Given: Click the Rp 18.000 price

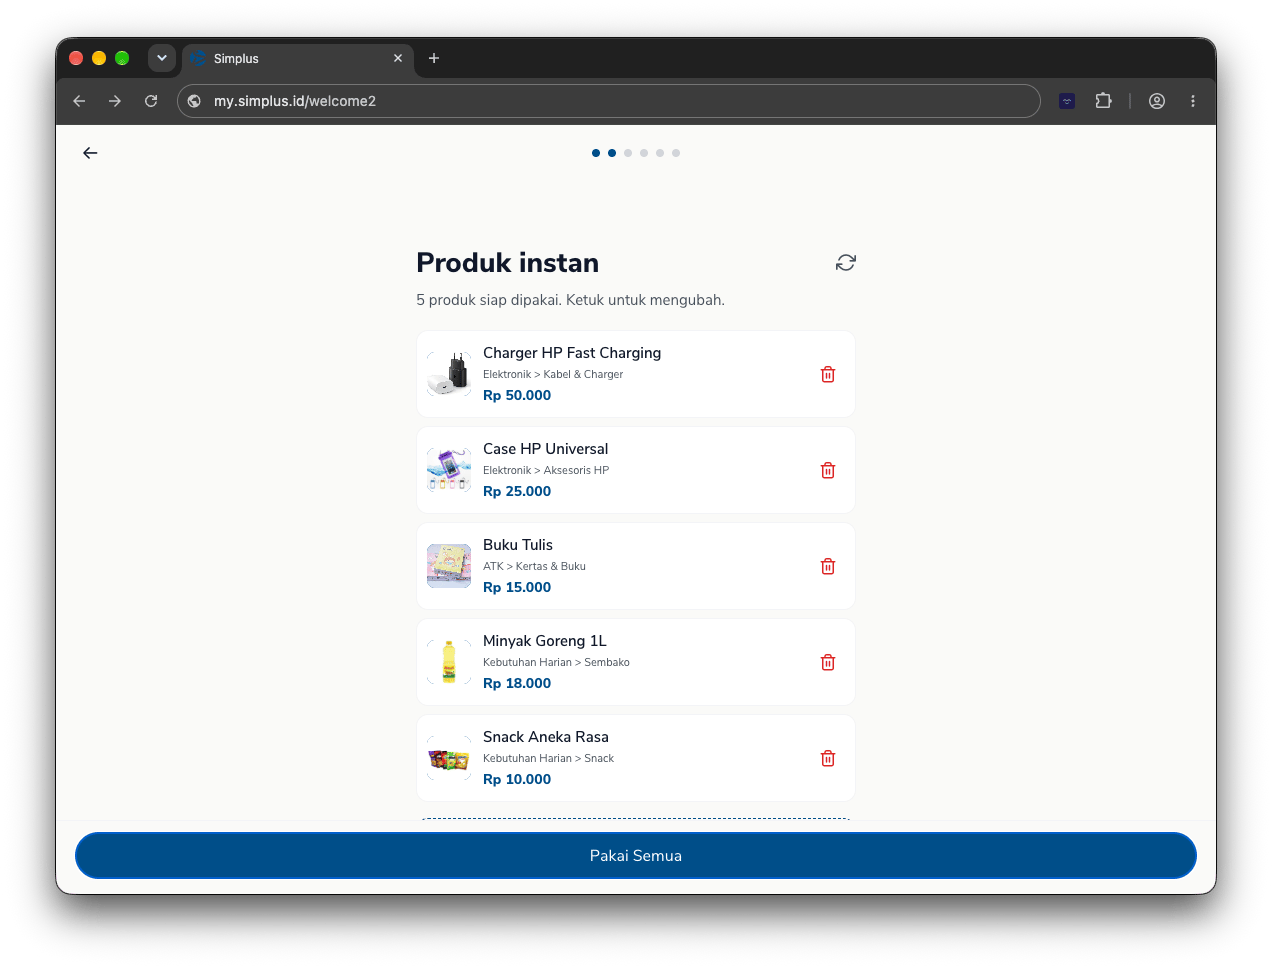Looking at the screenshot, I should [517, 683].
